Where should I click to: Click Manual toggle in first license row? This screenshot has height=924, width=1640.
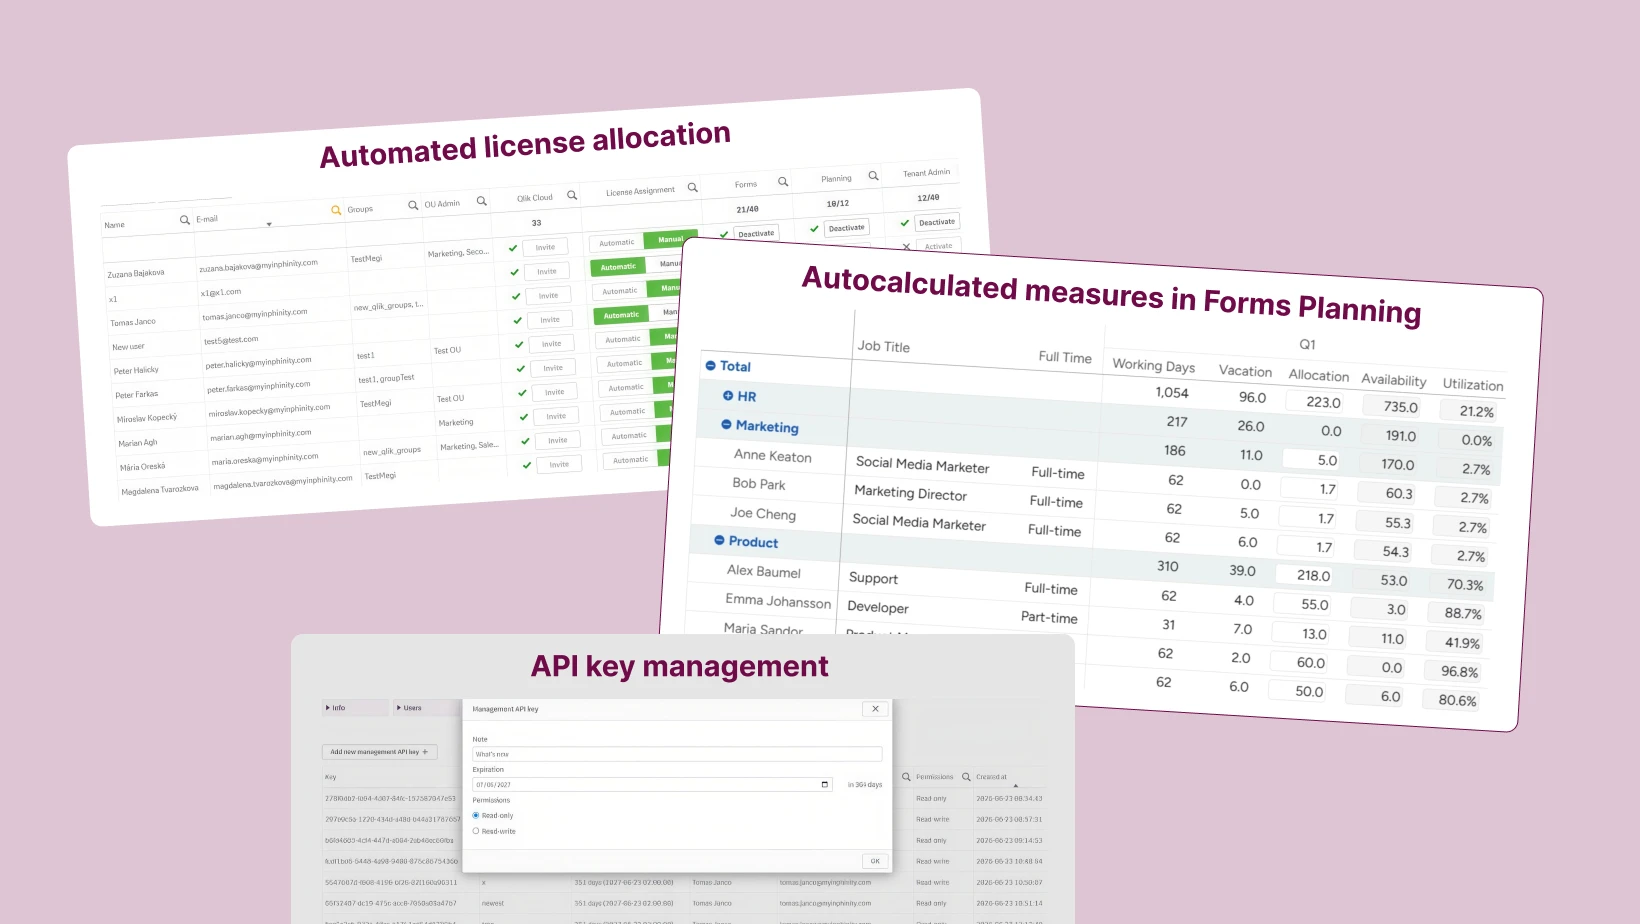(670, 239)
